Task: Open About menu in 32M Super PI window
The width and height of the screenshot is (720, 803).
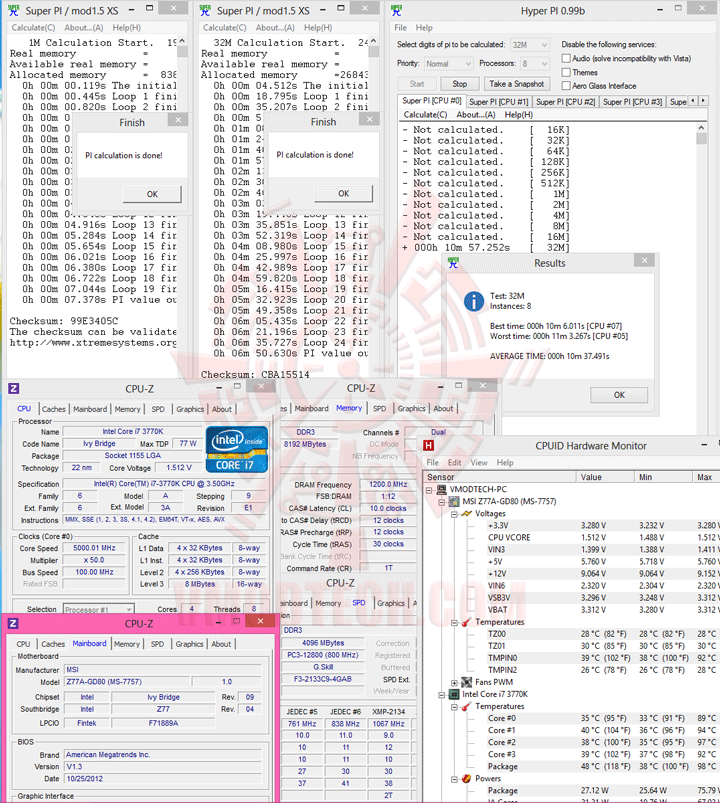Action: click(x=275, y=28)
